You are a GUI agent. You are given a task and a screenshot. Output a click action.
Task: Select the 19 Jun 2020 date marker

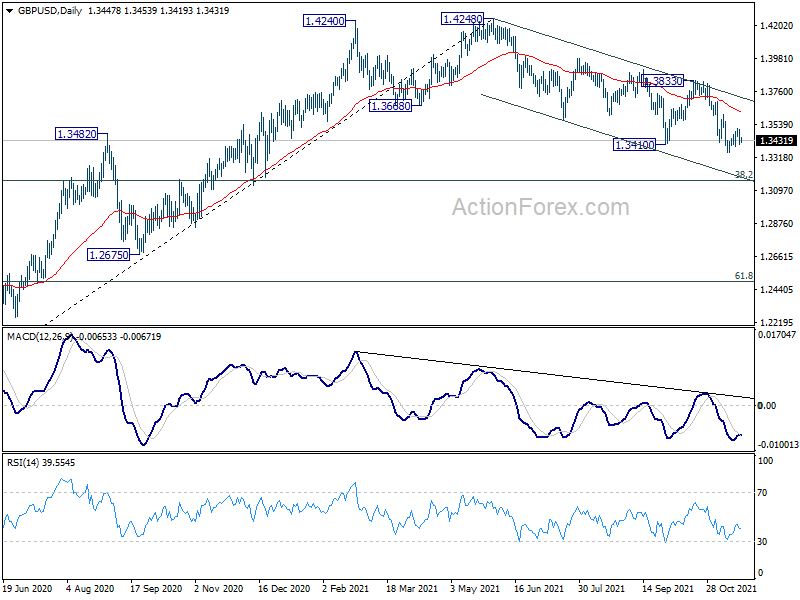click(x=27, y=588)
